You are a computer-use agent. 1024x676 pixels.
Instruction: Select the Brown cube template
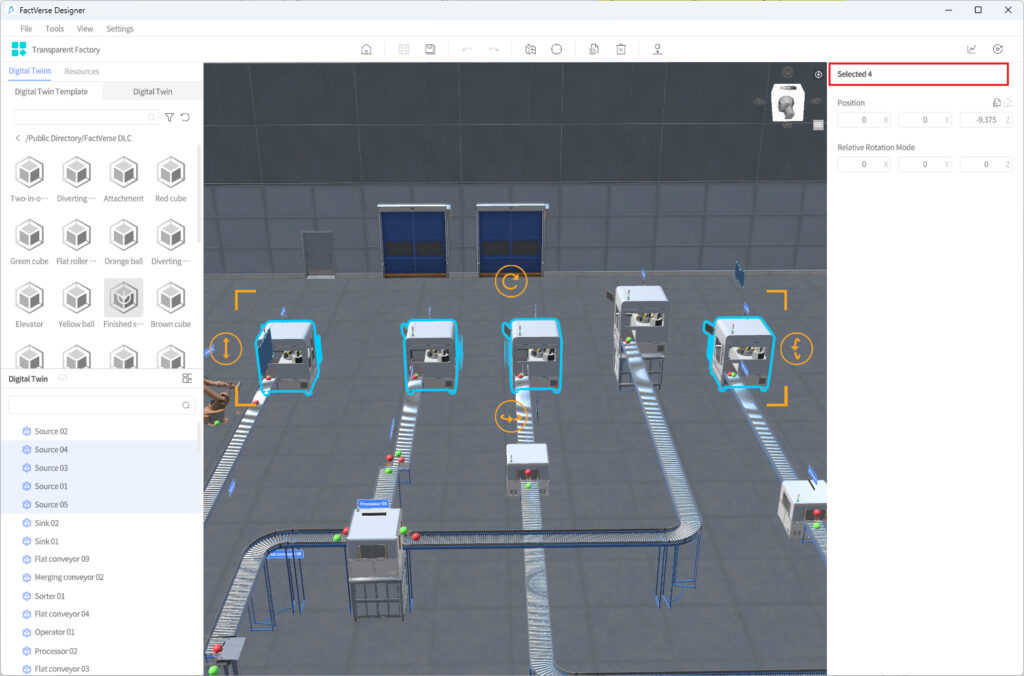[170, 304]
